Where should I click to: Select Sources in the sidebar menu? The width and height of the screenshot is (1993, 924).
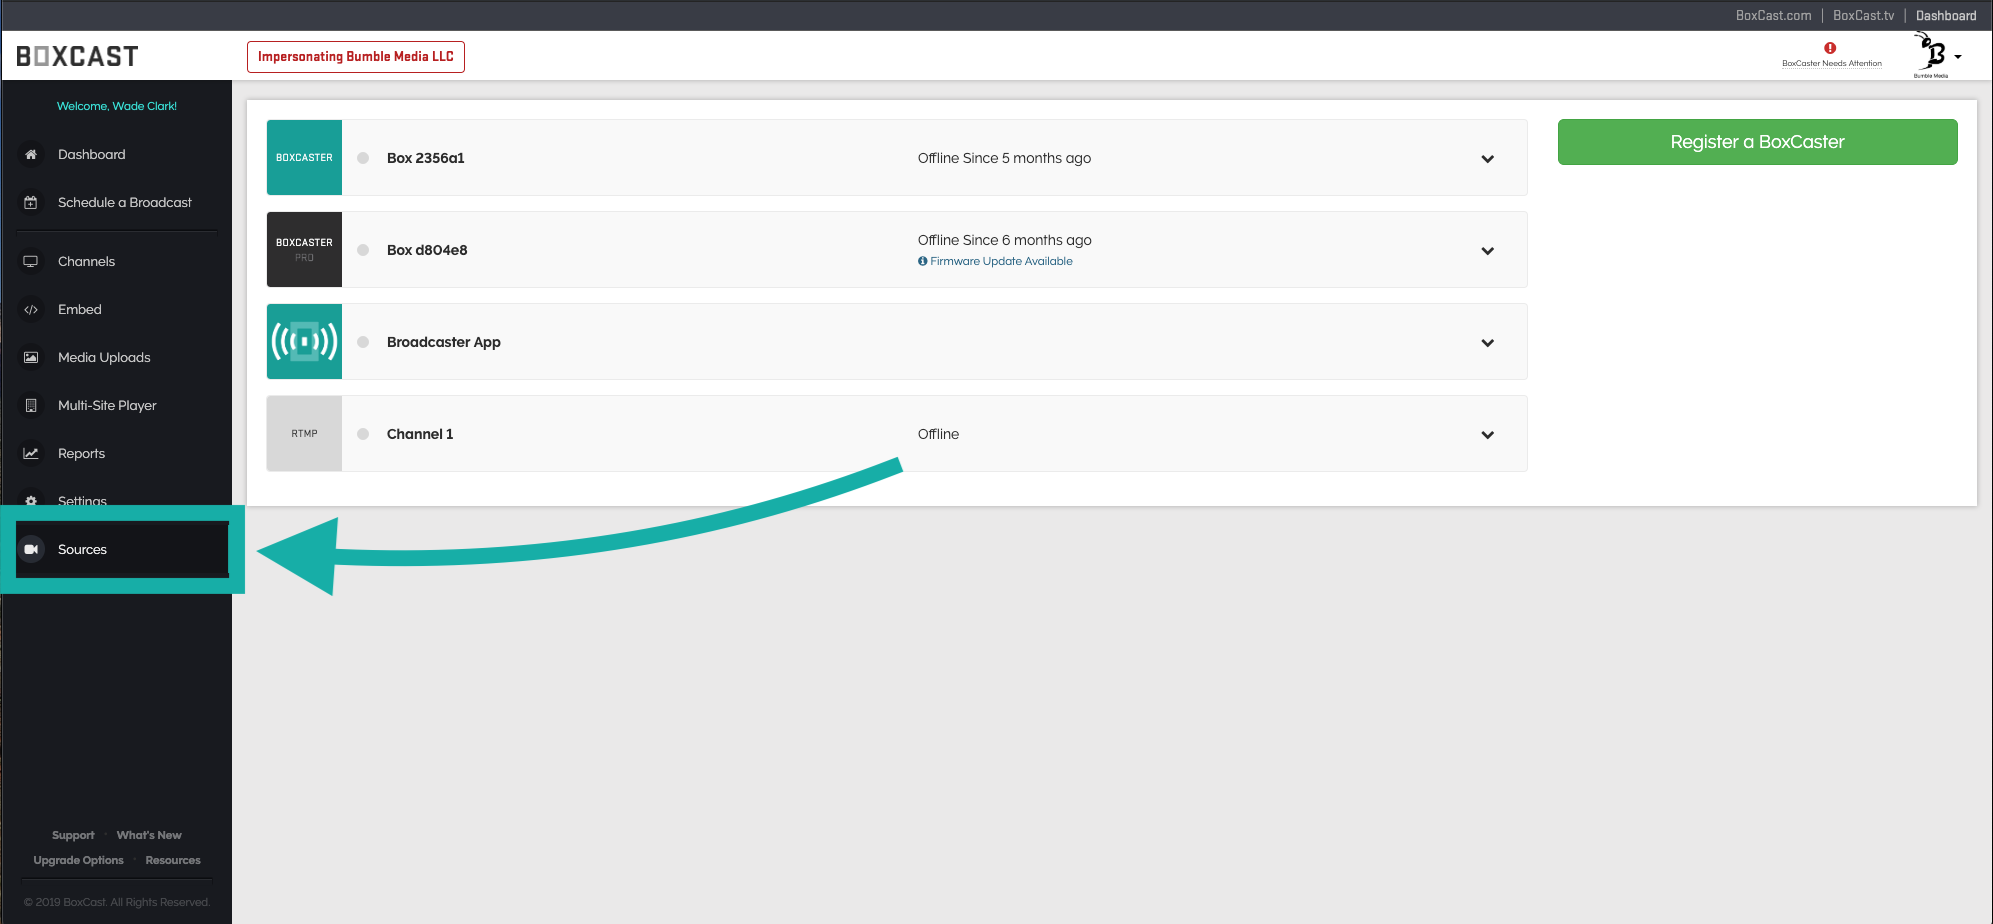(82, 549)
